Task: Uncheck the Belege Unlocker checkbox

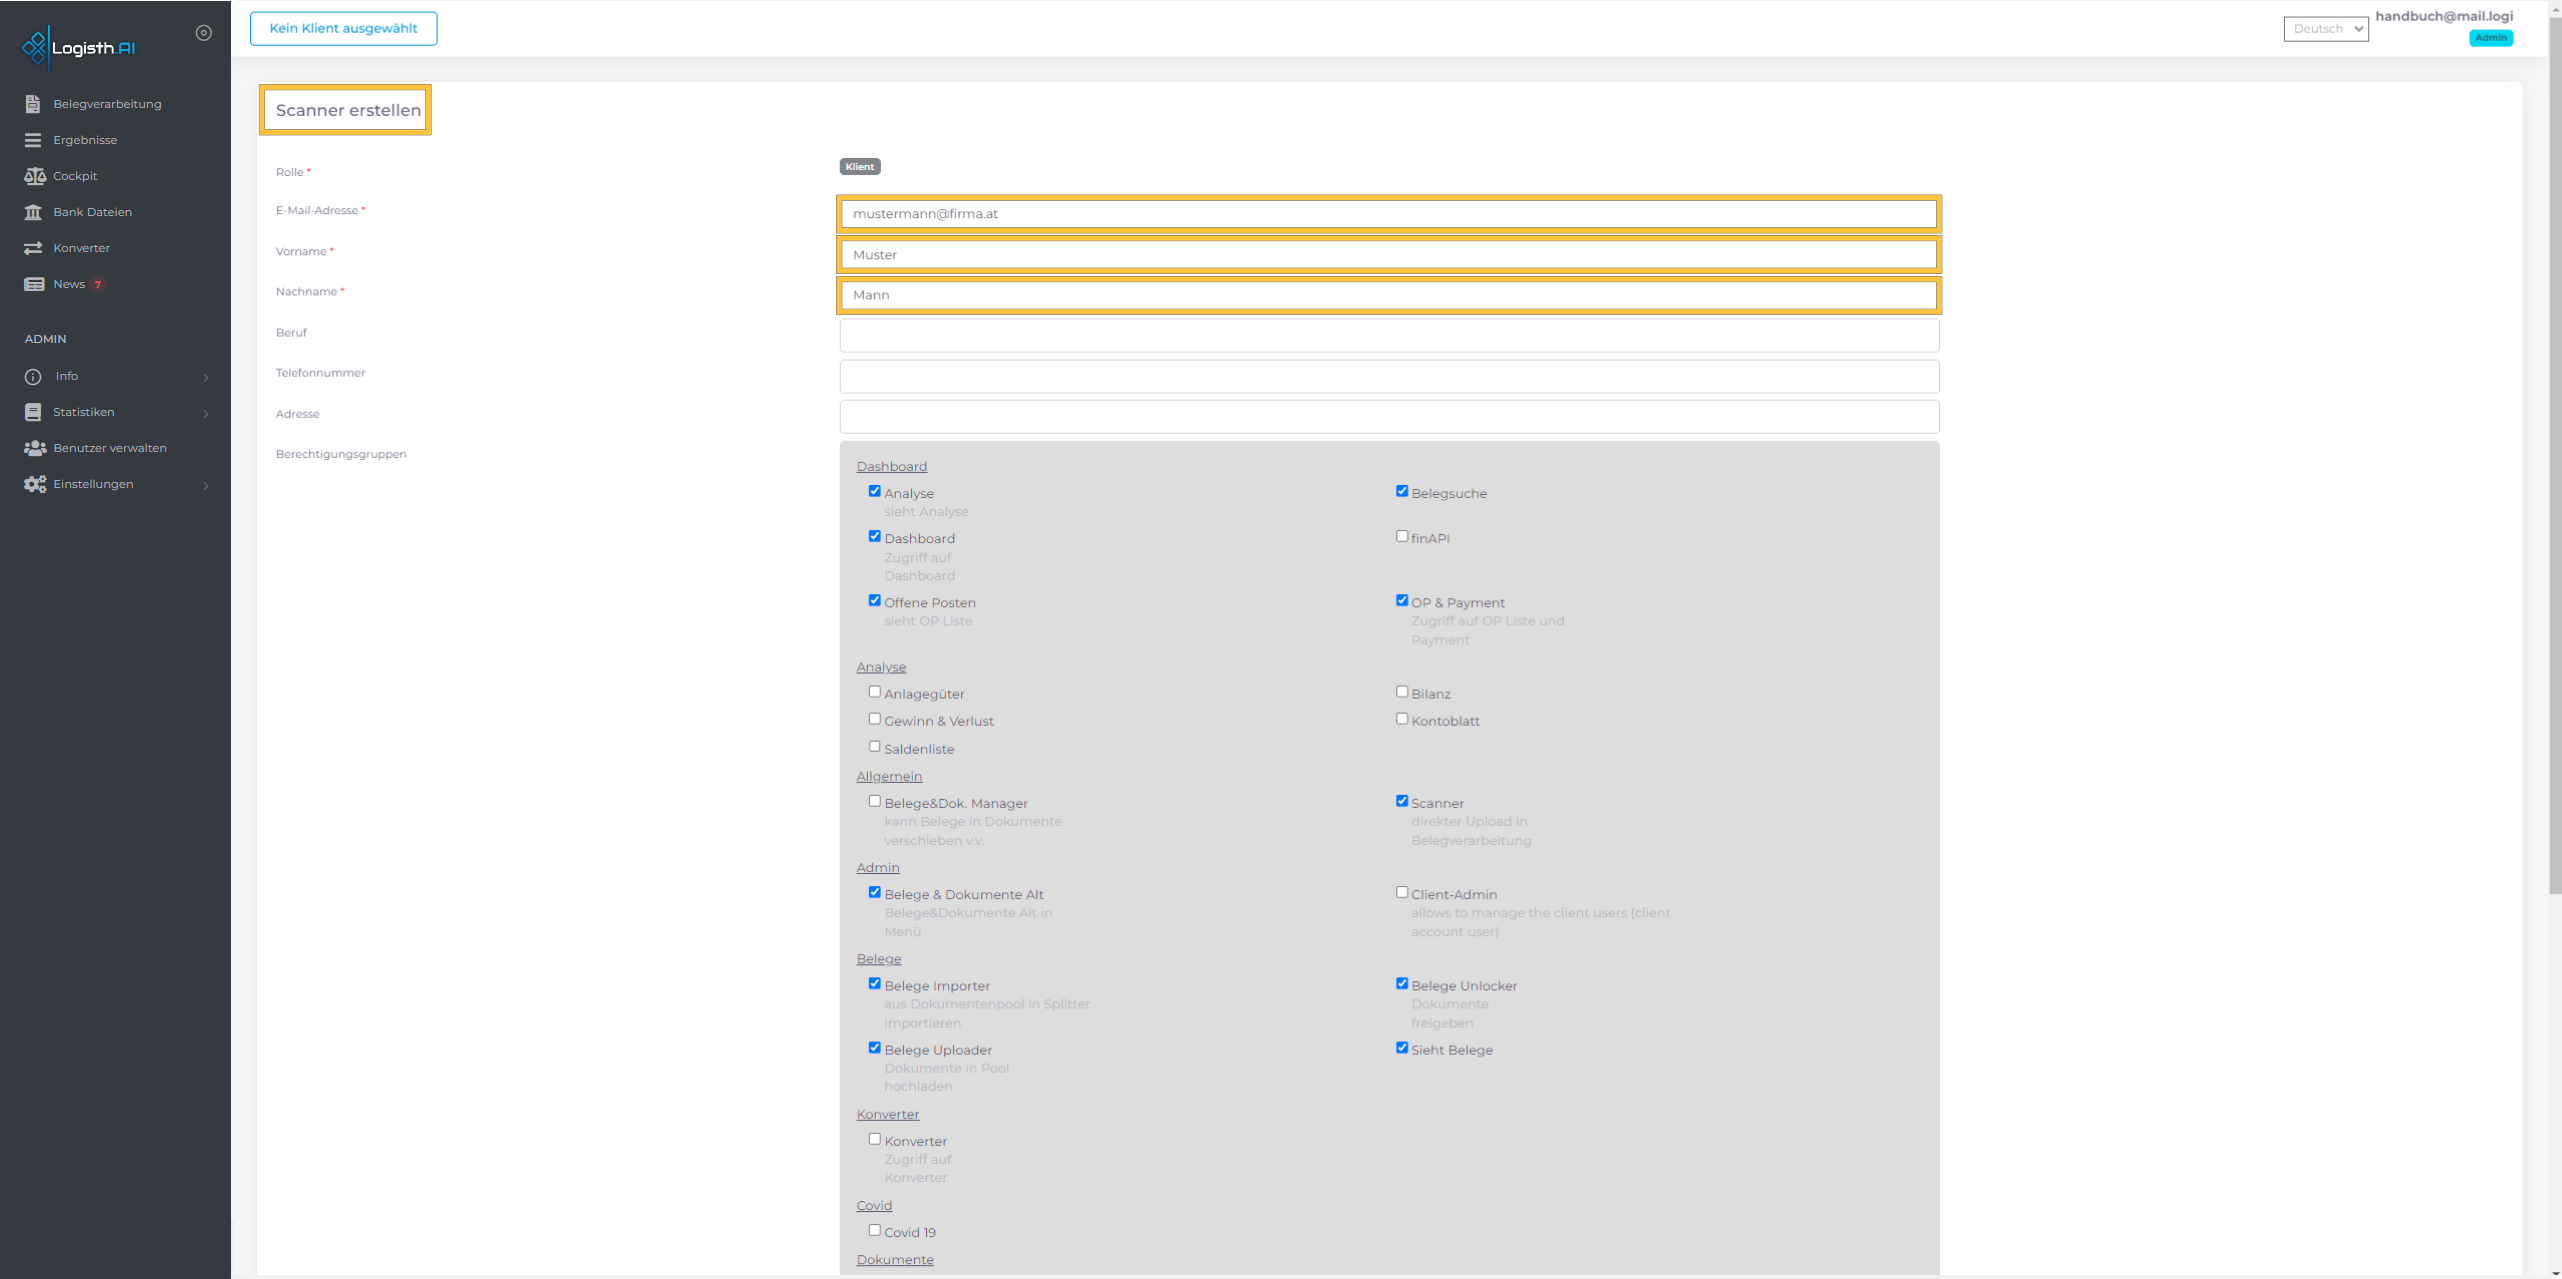Action: (1402, 983)
